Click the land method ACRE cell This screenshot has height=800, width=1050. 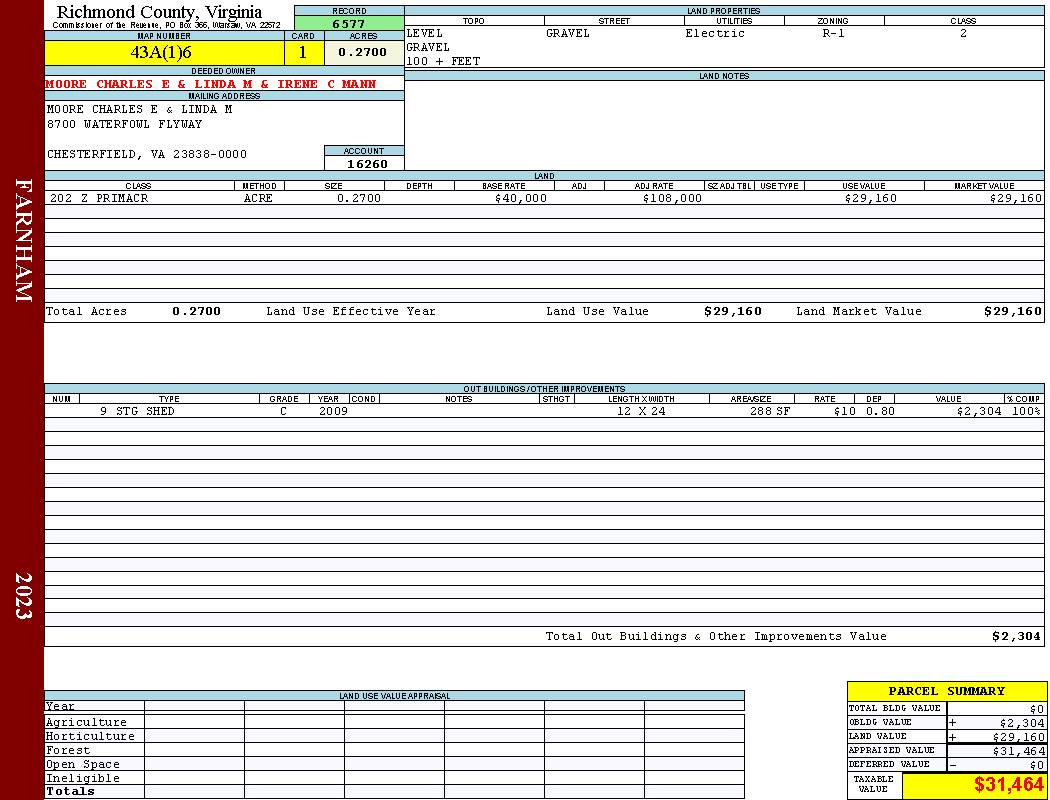tap(260, 199)
